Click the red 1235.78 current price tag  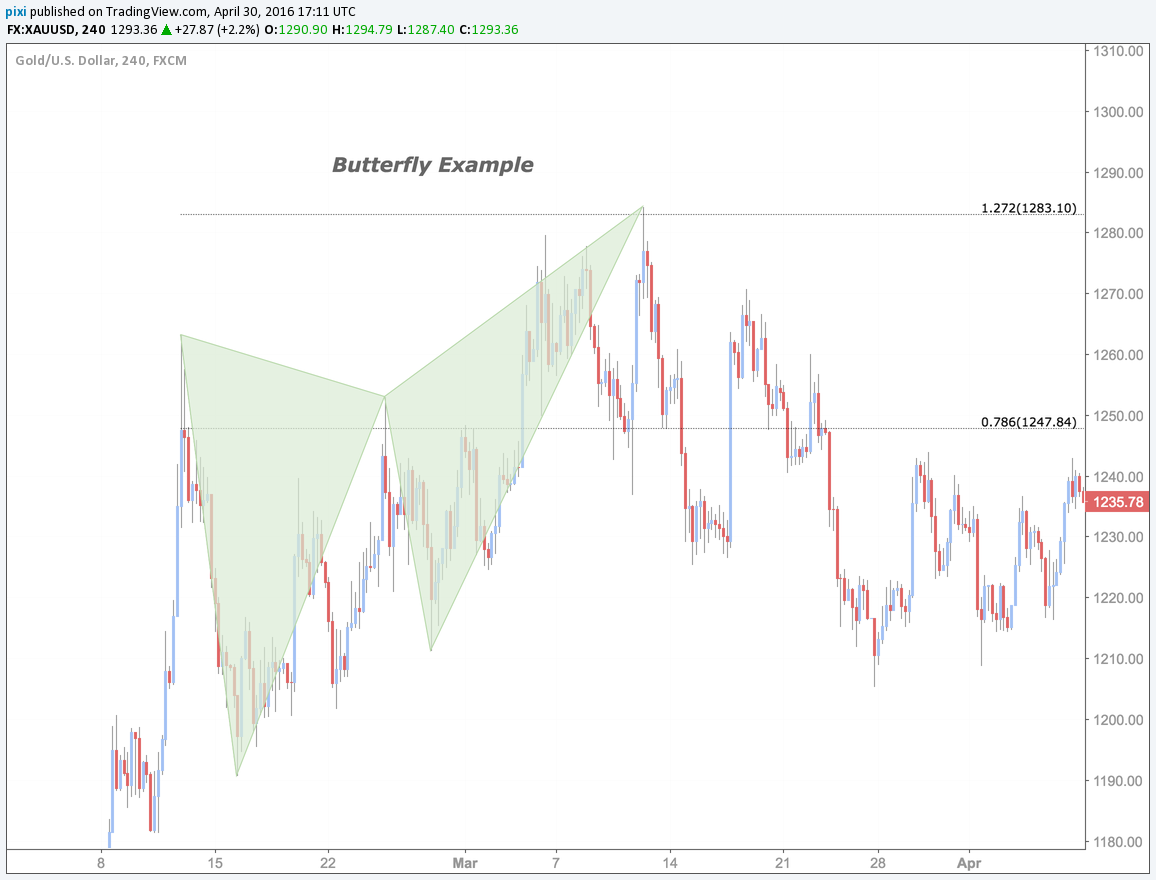(1118, 502)
